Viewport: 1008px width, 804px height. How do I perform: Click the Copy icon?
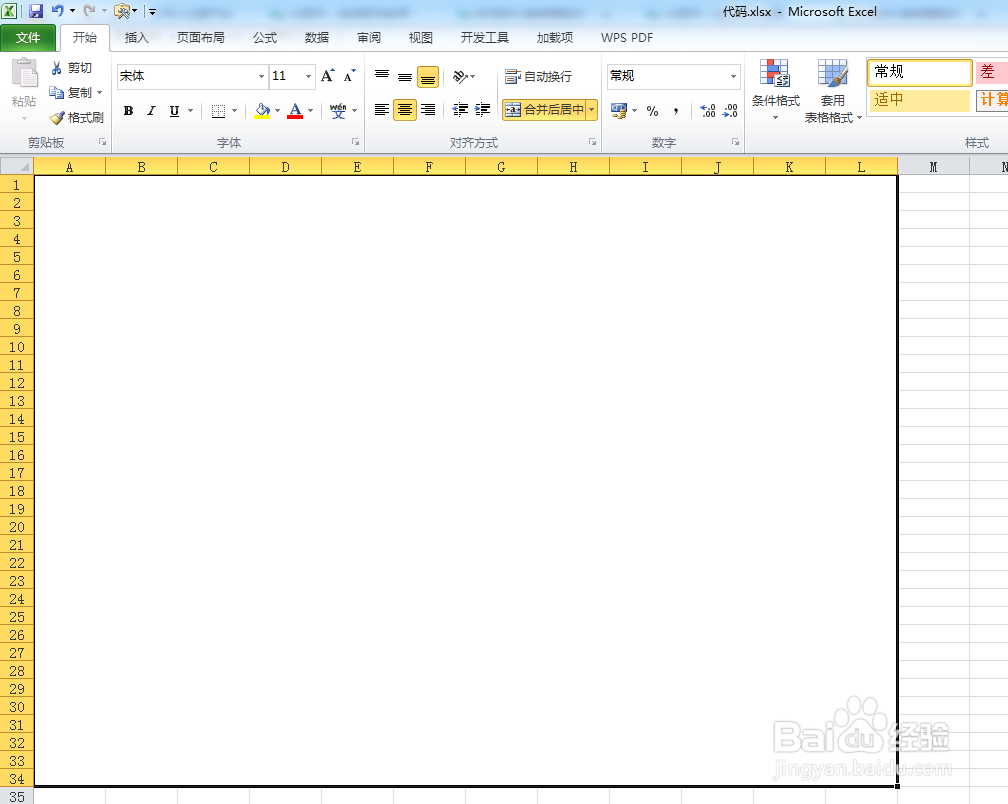click(x=57, y=93)
